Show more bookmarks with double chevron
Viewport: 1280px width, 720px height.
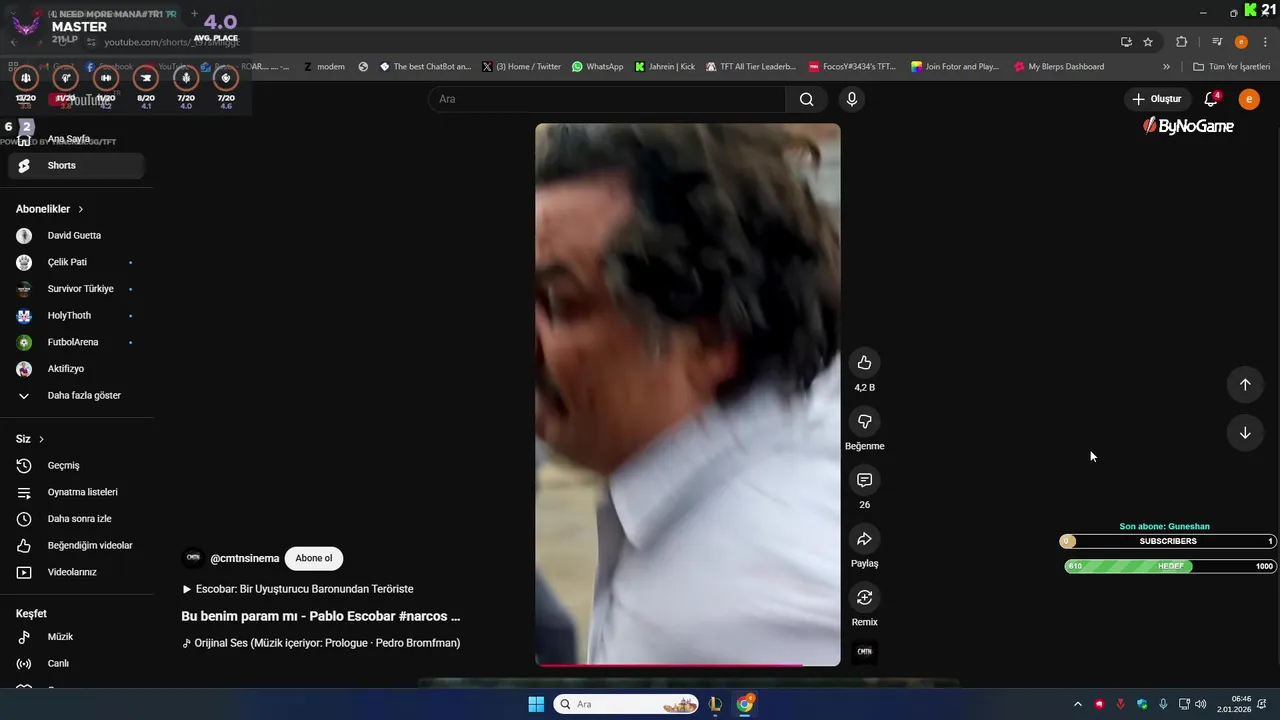tap(1166, 67)
